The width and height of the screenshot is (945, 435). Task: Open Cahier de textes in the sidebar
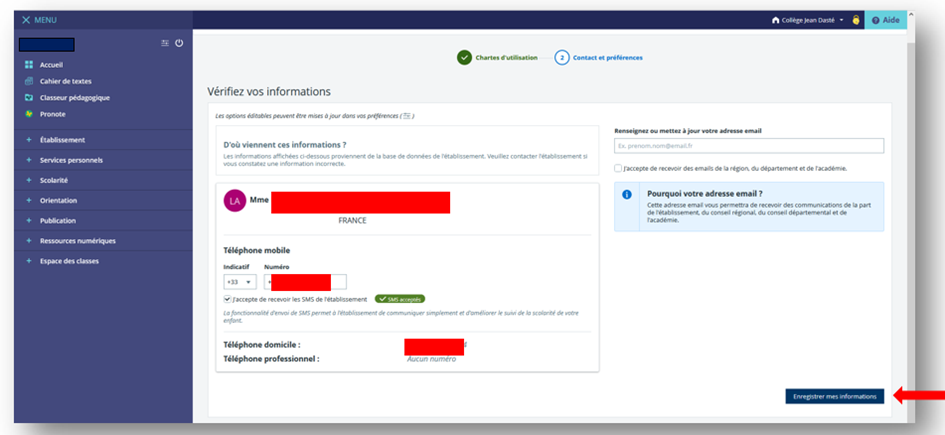(x=65, y=81)
